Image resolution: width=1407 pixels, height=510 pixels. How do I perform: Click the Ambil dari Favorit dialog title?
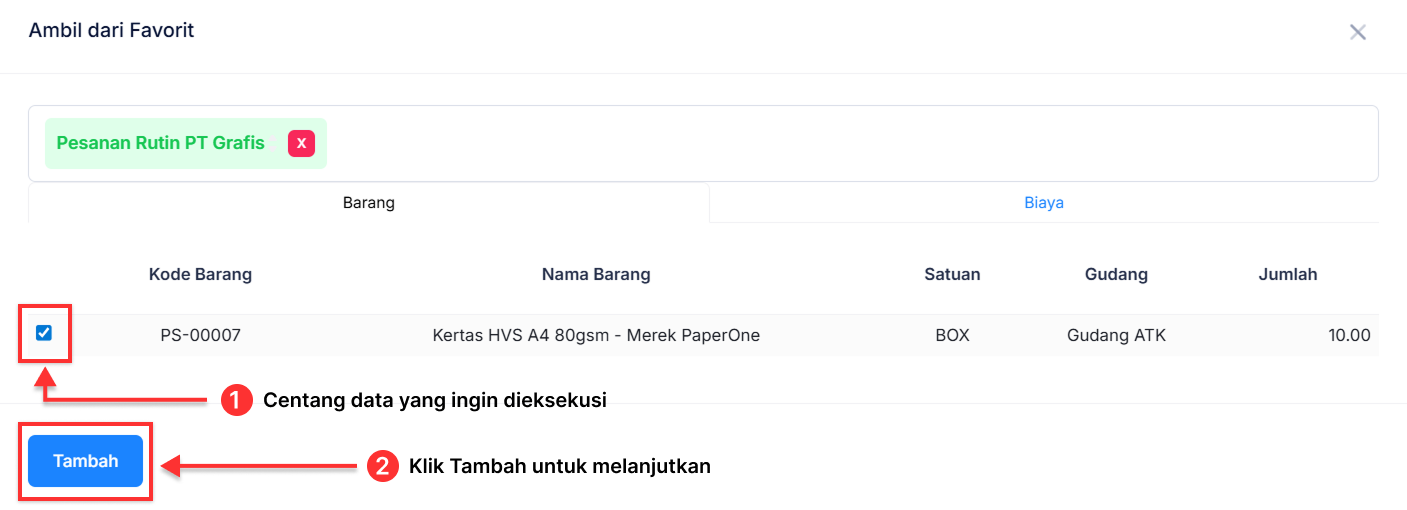(x=111, y=30)
